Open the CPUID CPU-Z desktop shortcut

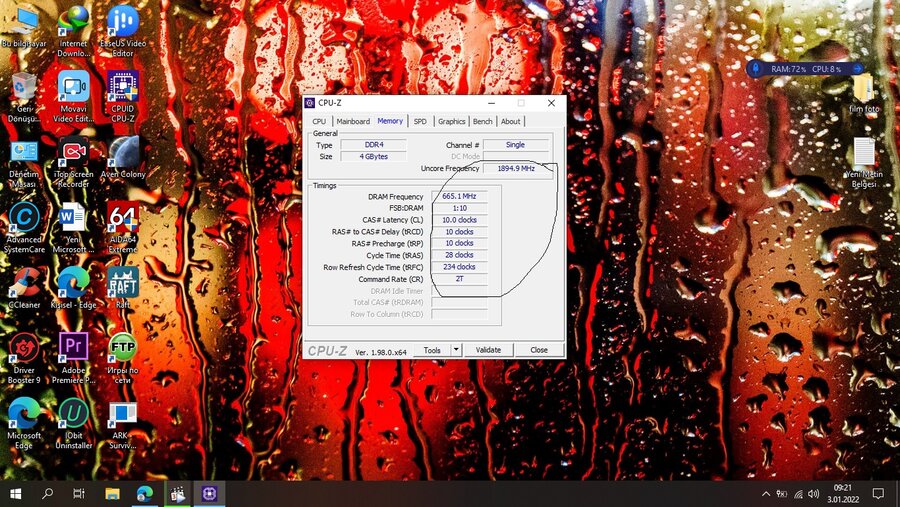pos(122,89)
